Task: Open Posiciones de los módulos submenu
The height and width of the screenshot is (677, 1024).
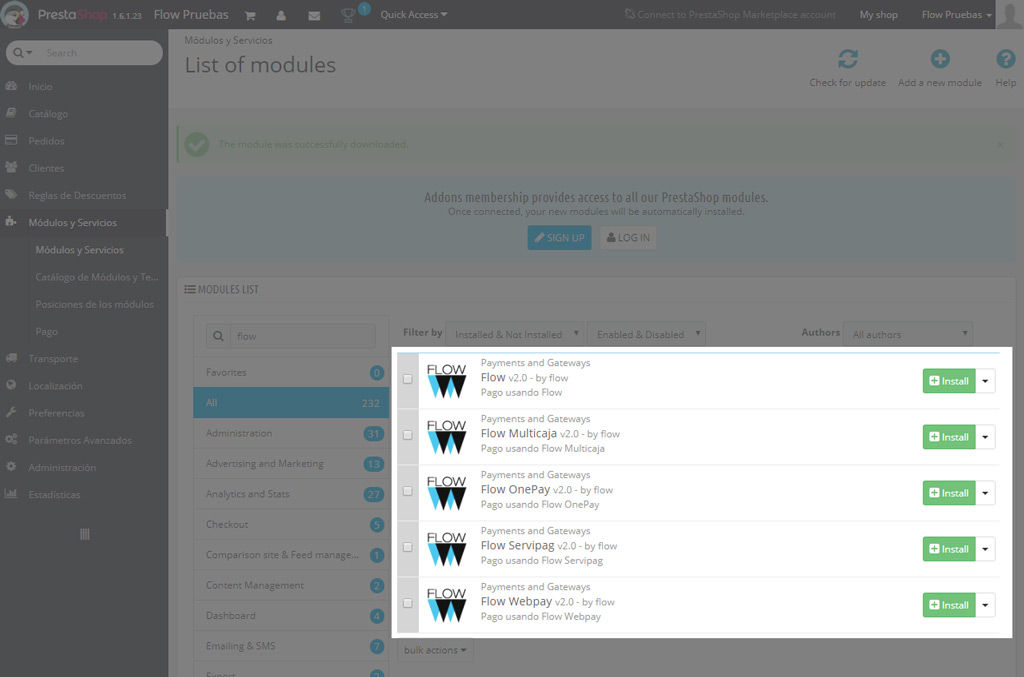Action: point(95,304)
